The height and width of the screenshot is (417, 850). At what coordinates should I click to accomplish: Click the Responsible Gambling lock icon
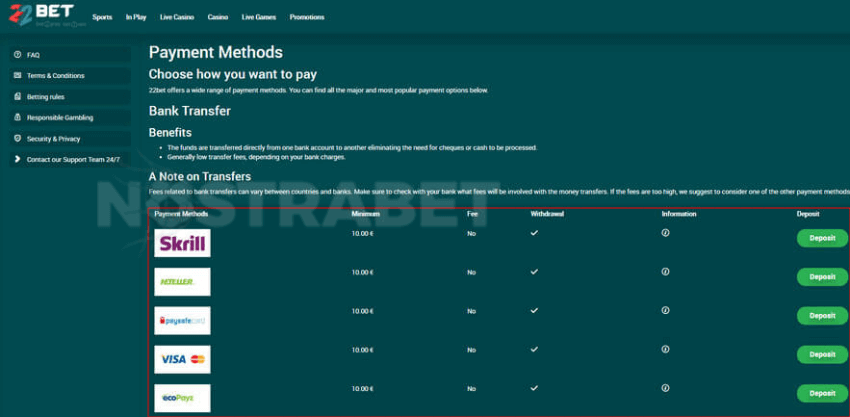[x=17, y=117]
